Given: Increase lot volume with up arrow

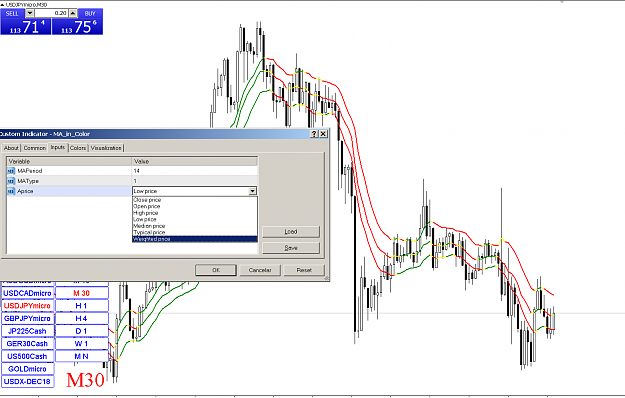Looking at the screenshot, I should pos(73,13).
